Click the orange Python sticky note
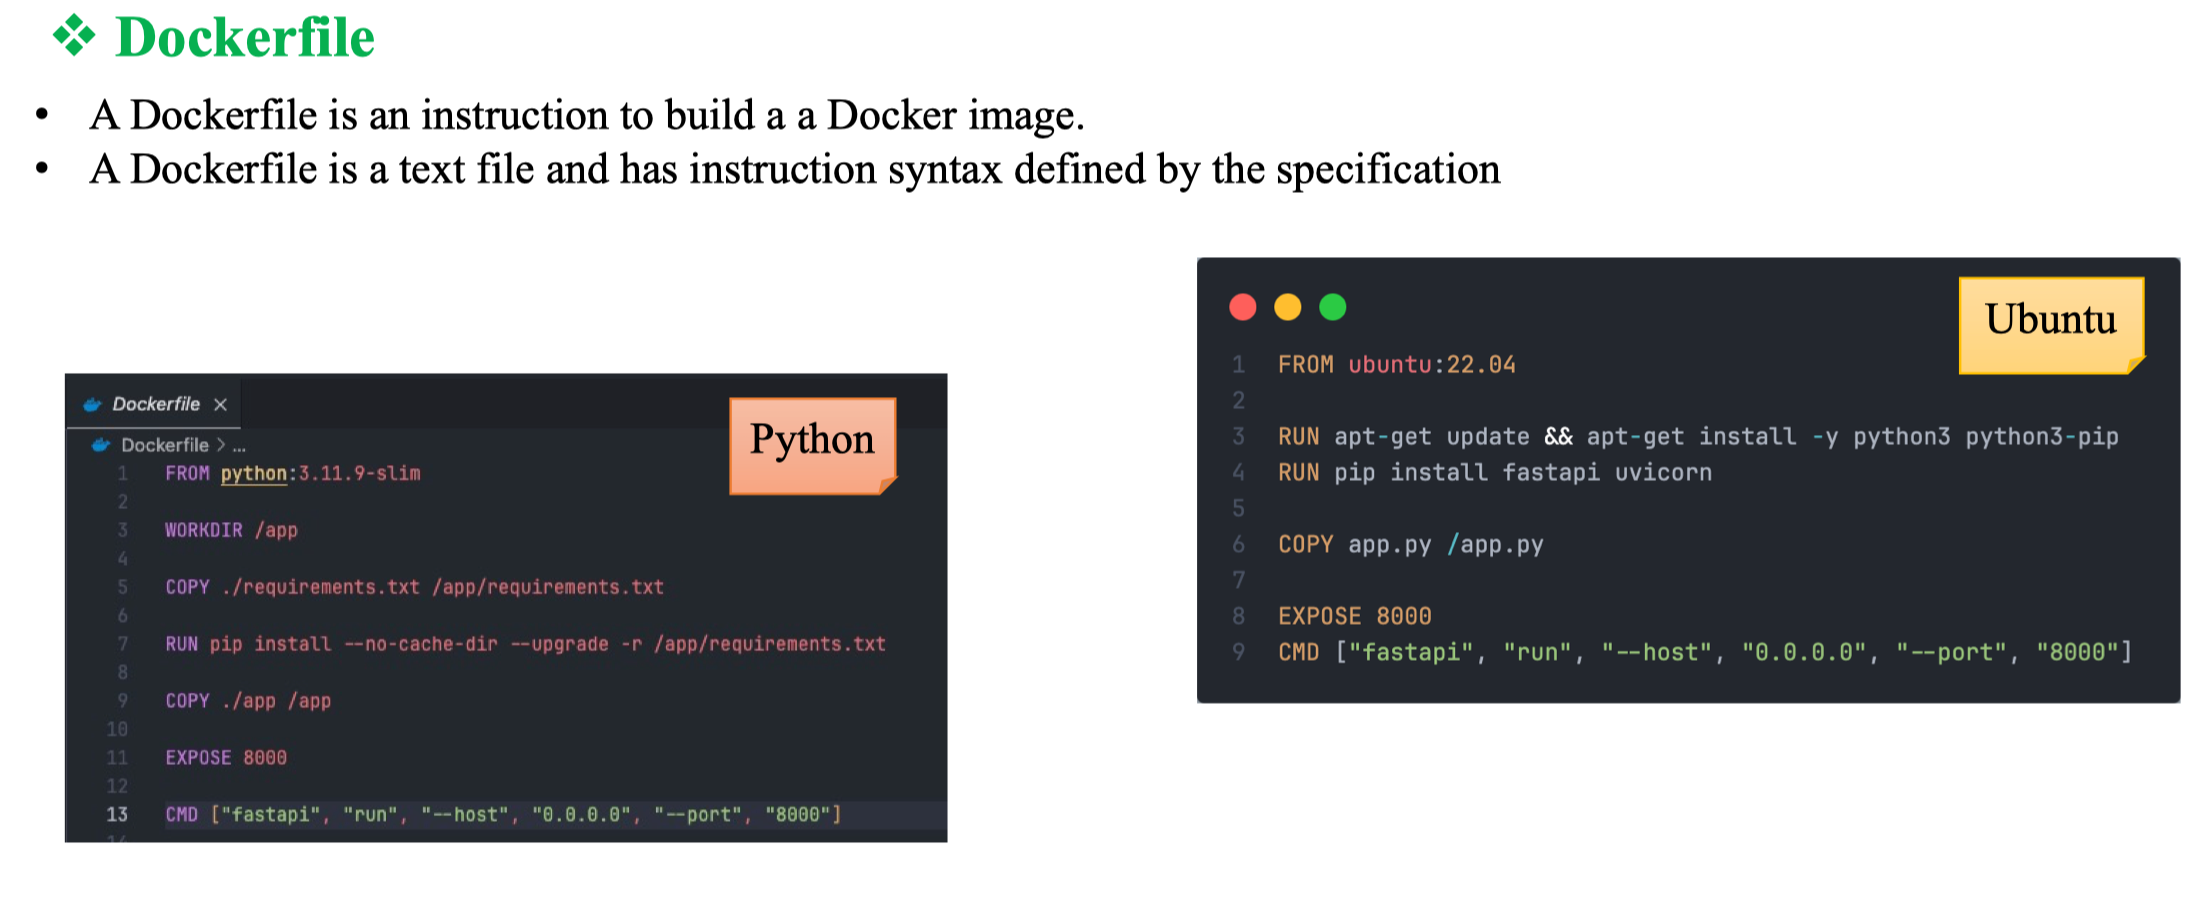 coord(812,445)
